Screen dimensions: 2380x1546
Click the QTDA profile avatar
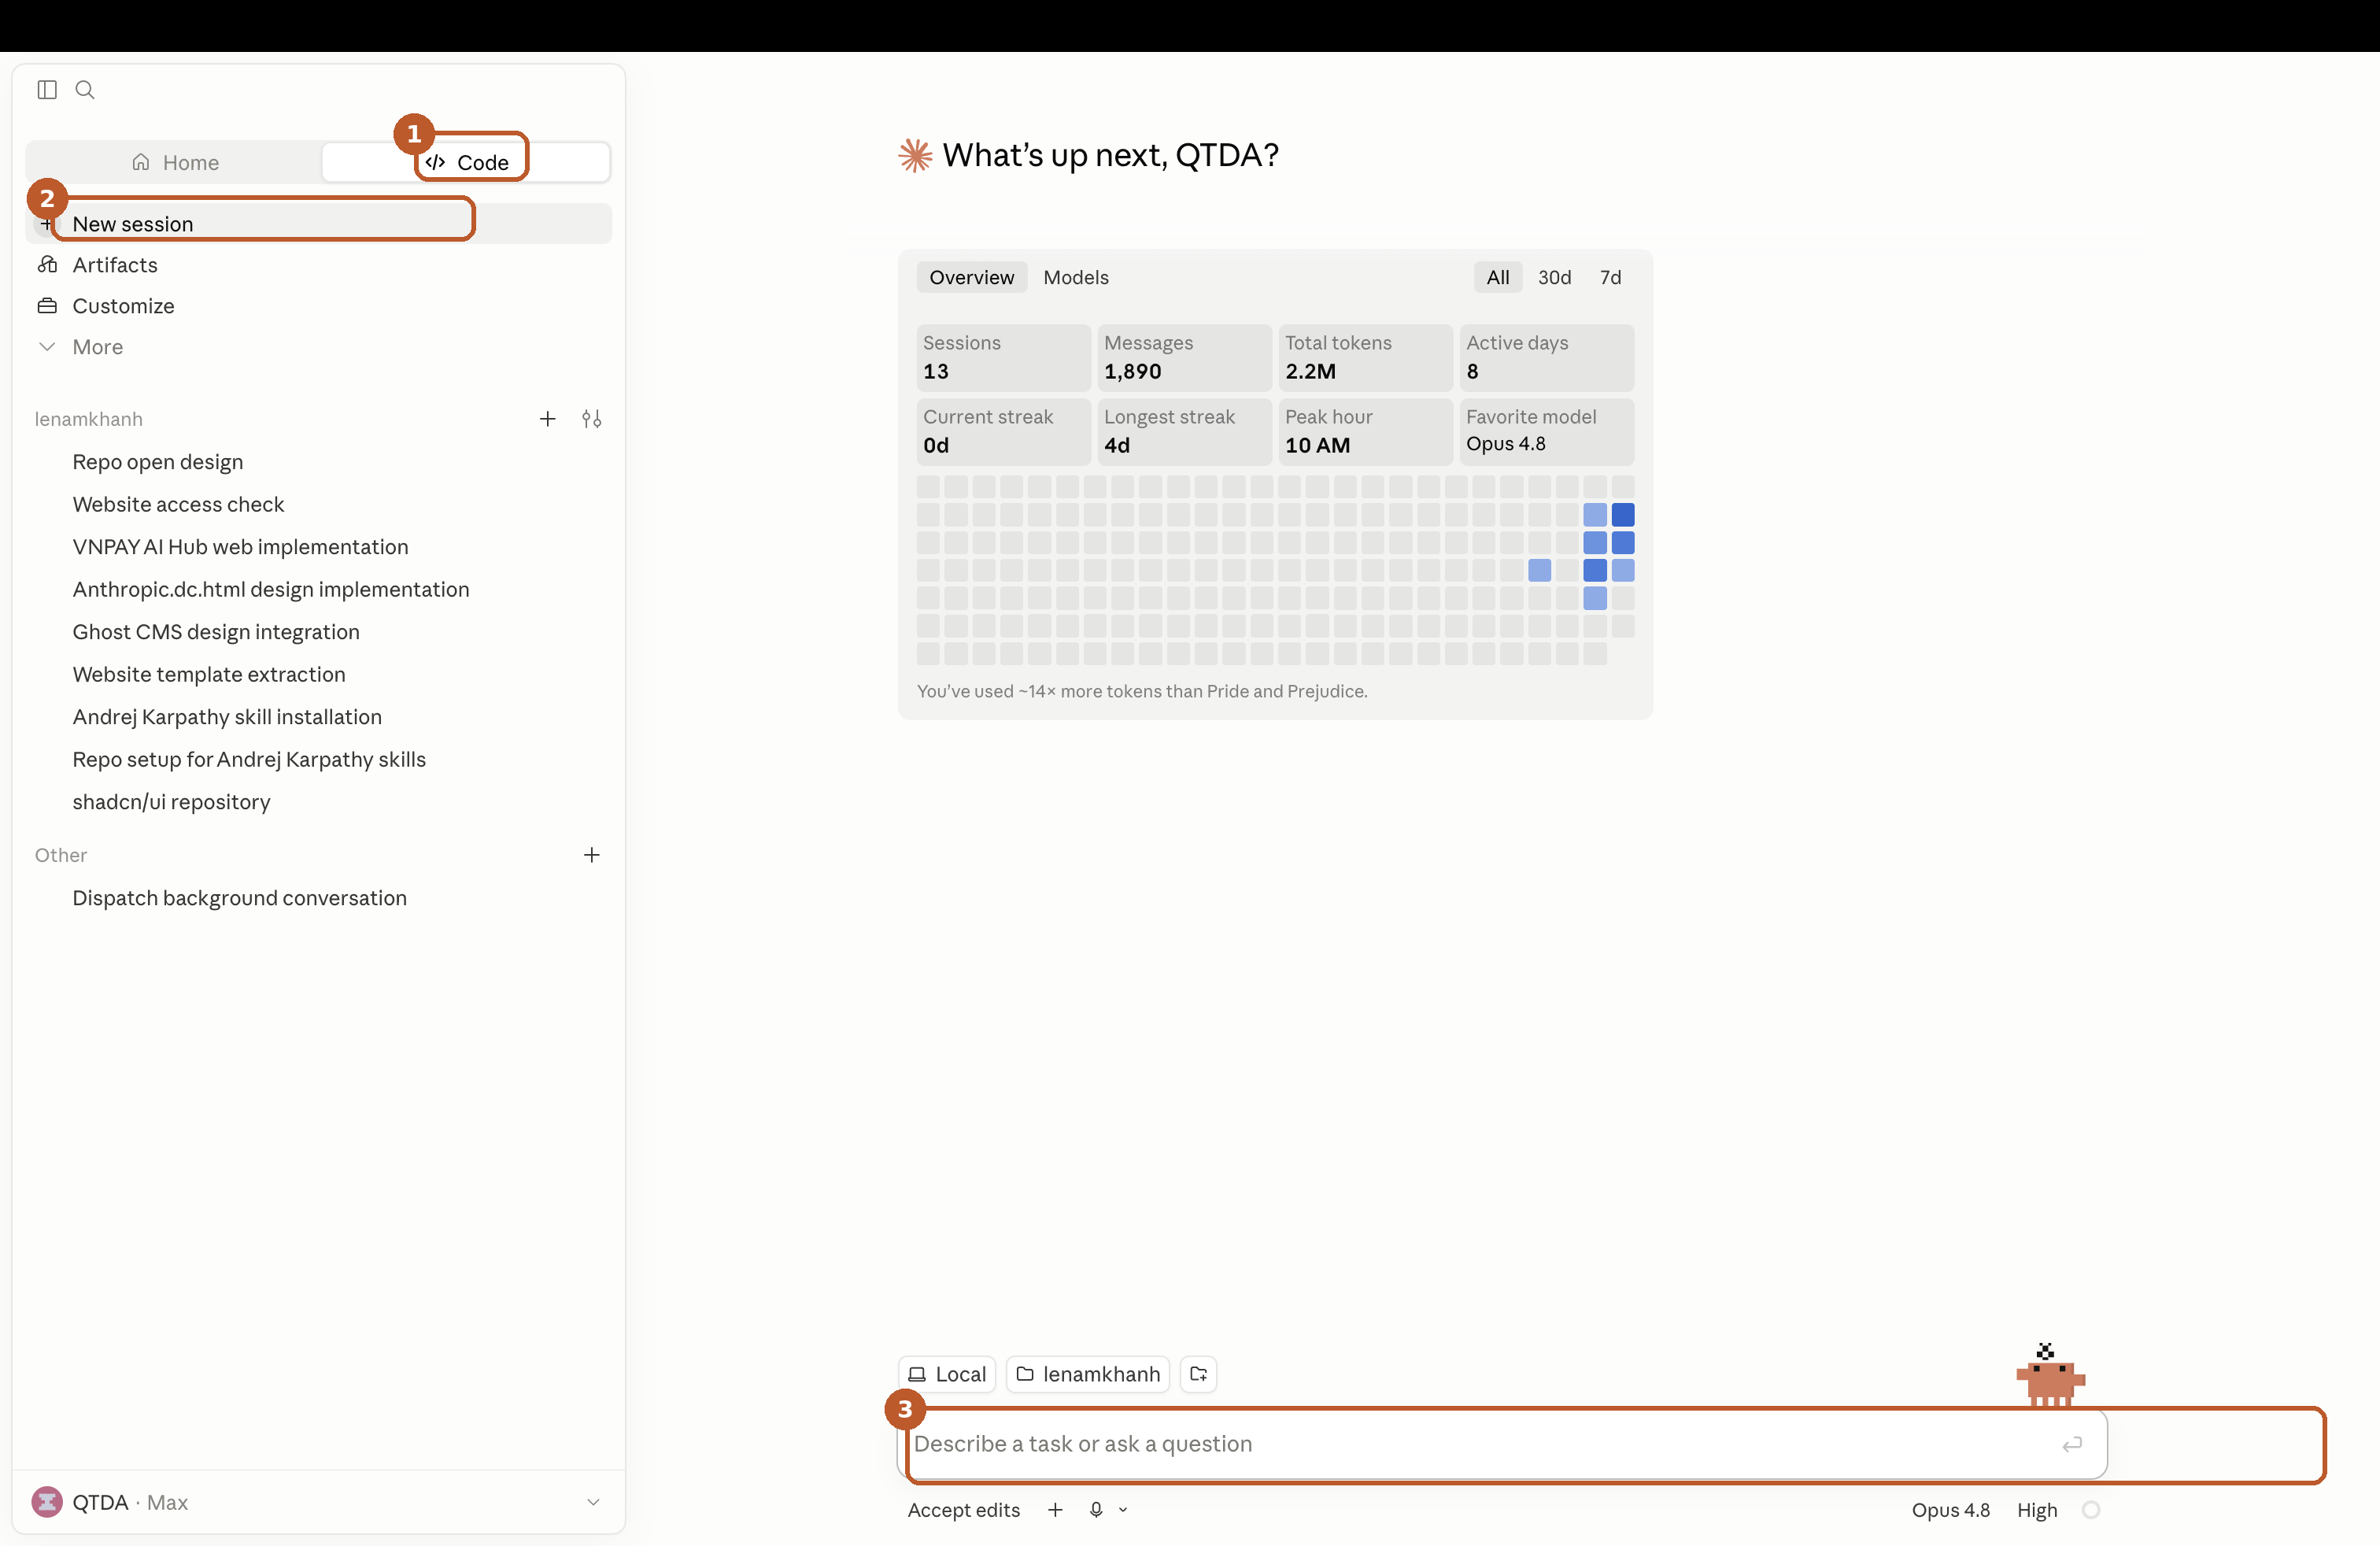point(47,1502)
